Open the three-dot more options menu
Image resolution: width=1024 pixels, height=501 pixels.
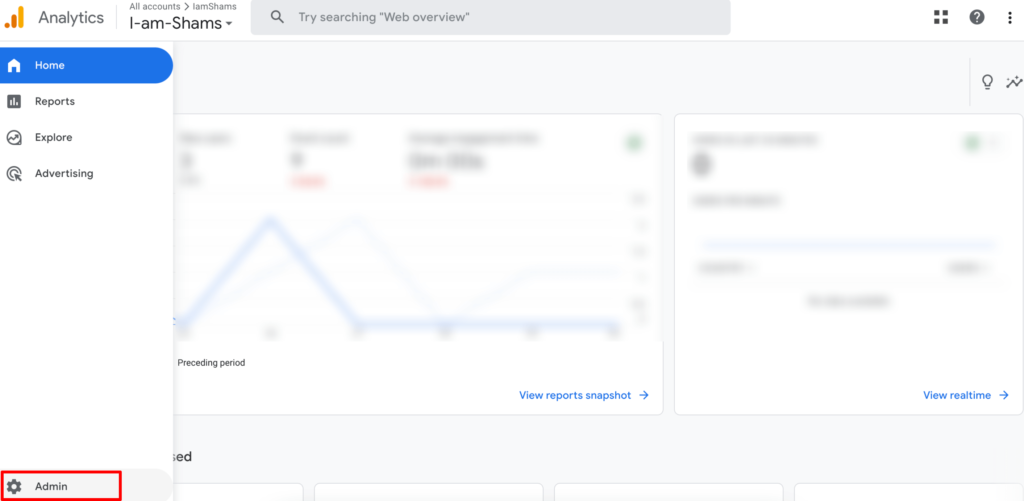pos(1010,17)
